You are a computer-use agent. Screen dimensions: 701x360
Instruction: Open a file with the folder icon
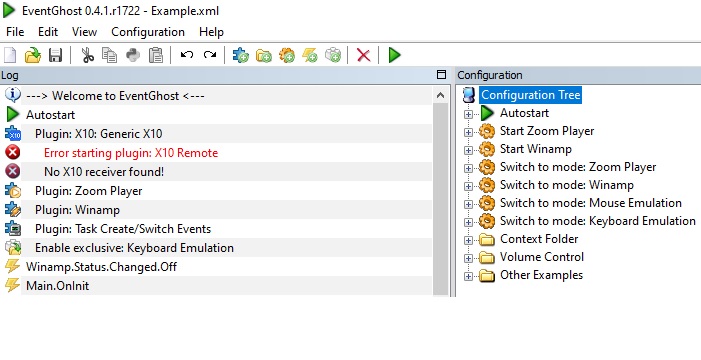(33, 55)
